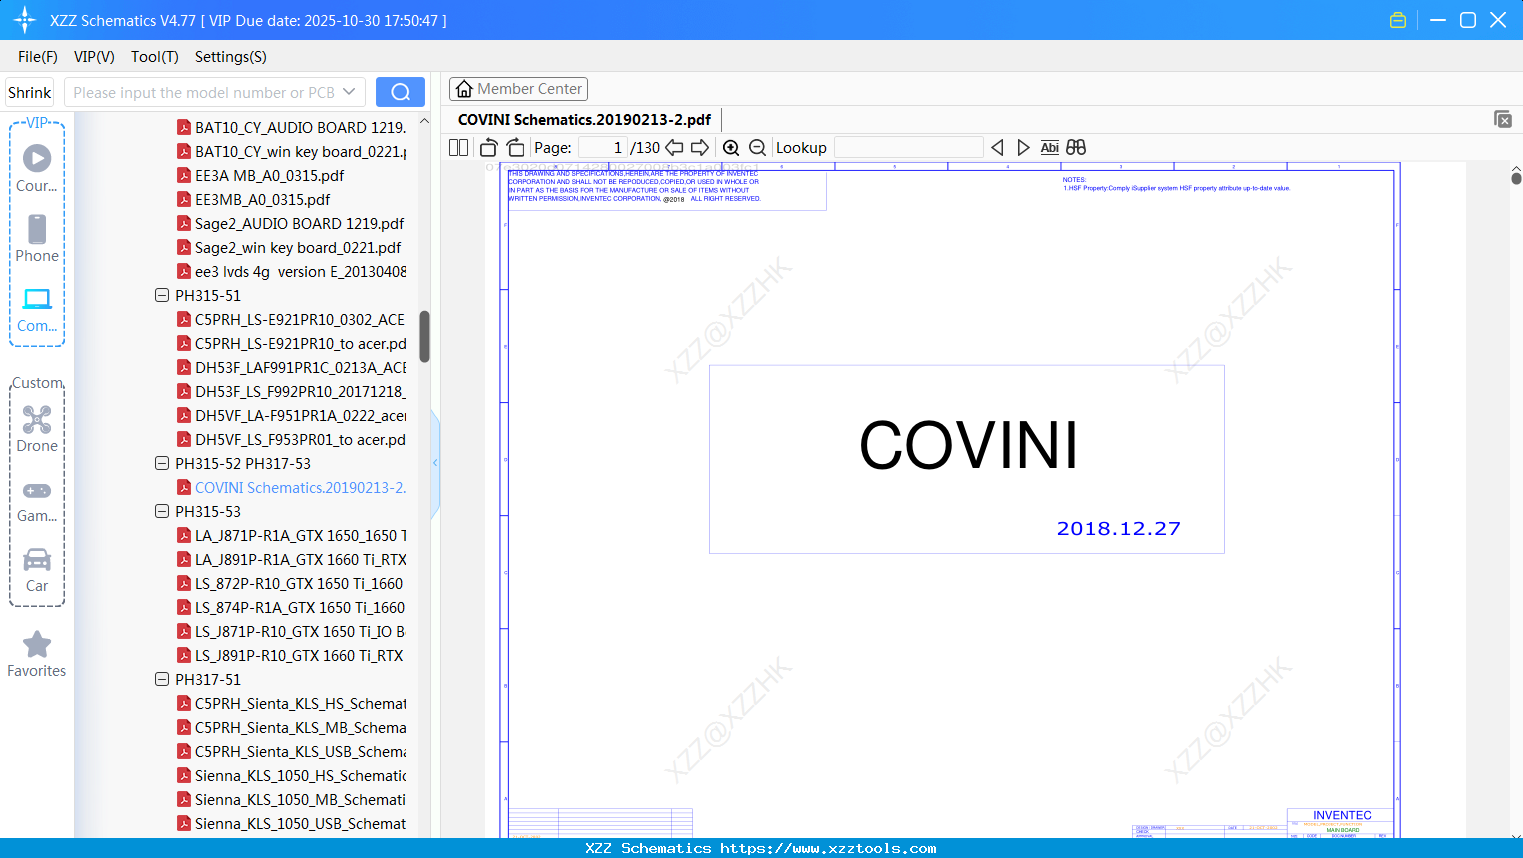Find the previous lookup match
This screenshot has width=1523, height=858.
pos(997,147)
